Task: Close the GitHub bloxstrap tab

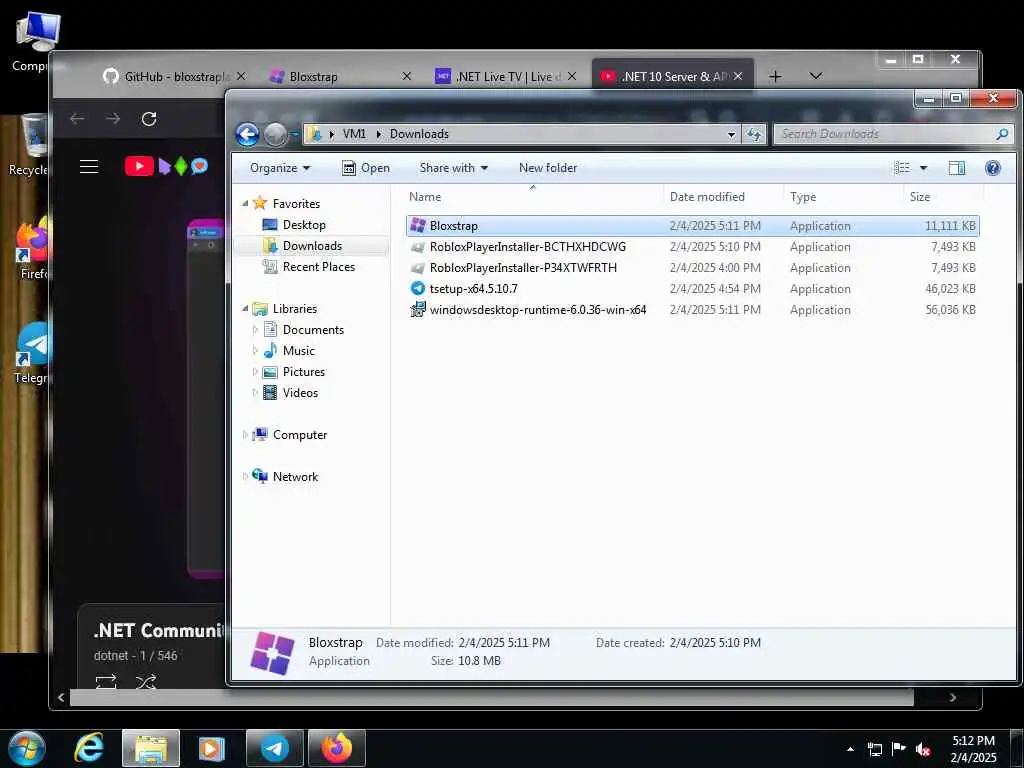Action: pyautogui.click(x=241, y=76)
